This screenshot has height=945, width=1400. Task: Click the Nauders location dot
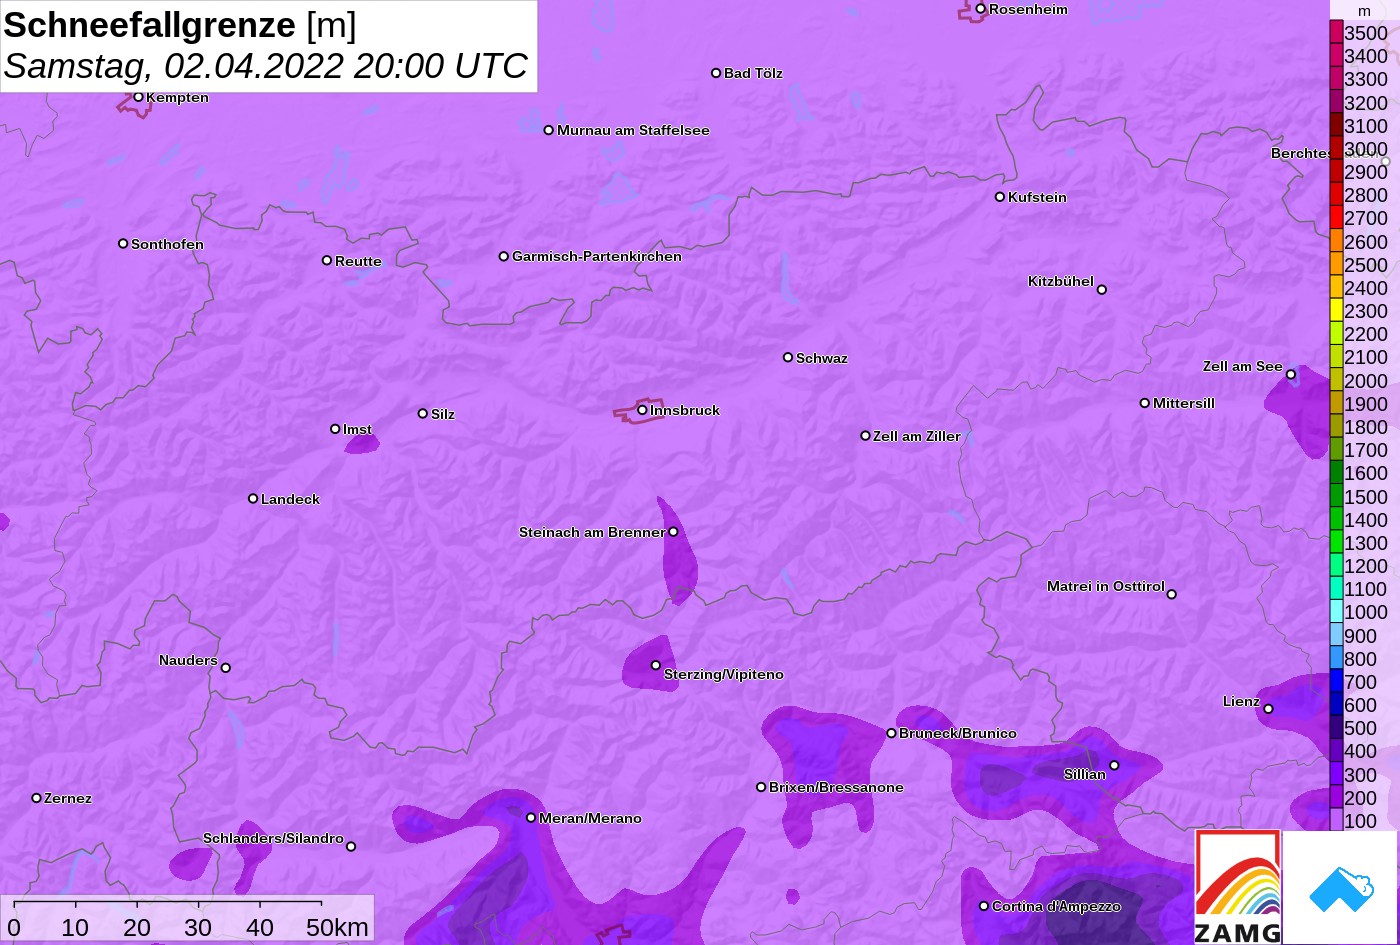coord(226,668)
